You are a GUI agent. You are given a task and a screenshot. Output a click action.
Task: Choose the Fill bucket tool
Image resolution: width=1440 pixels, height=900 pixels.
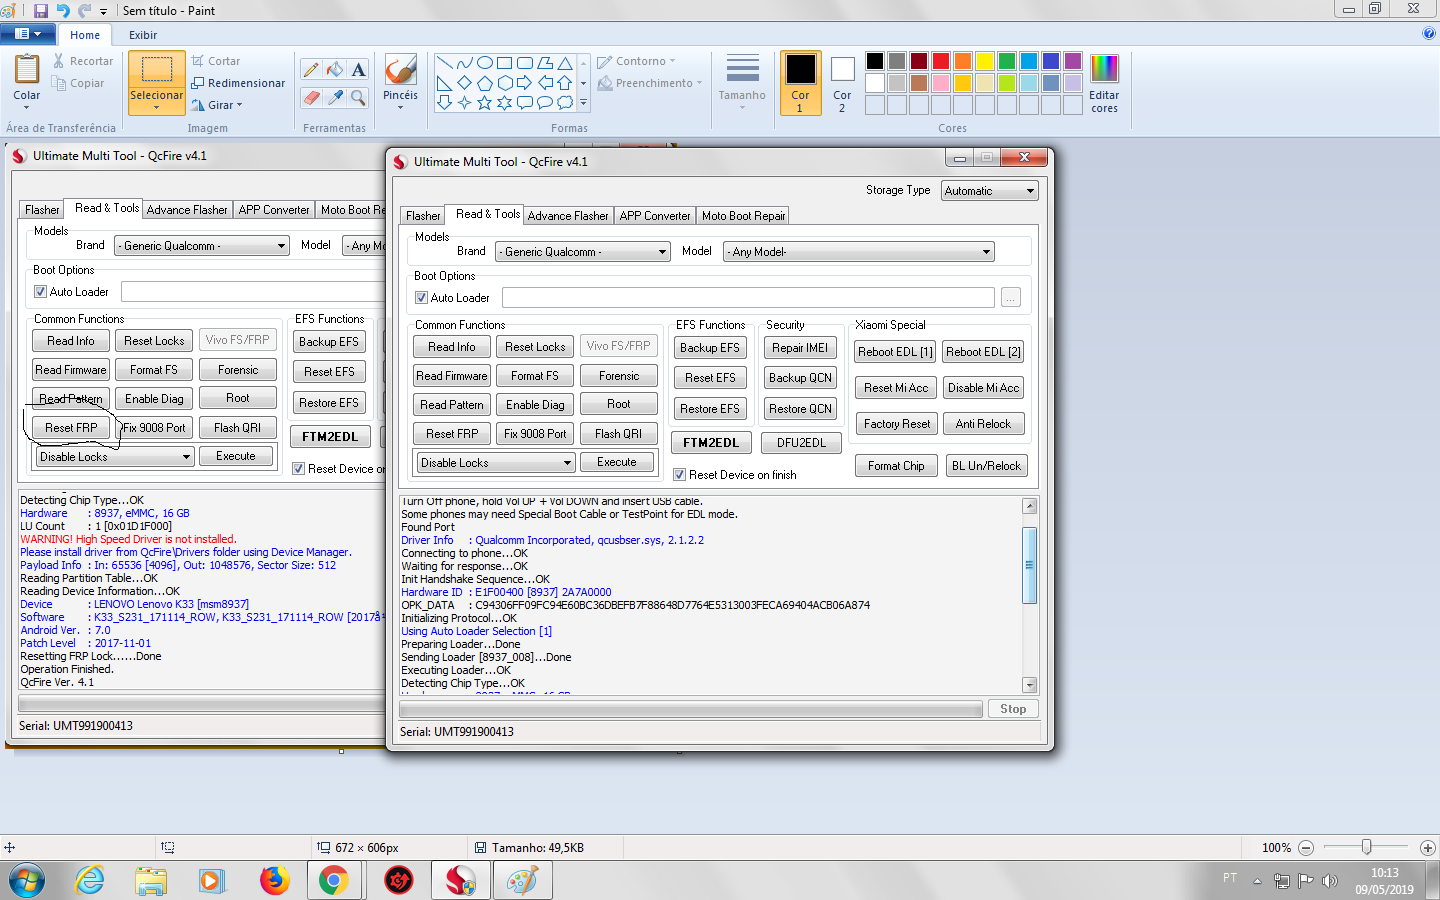[x=335, y=69]
